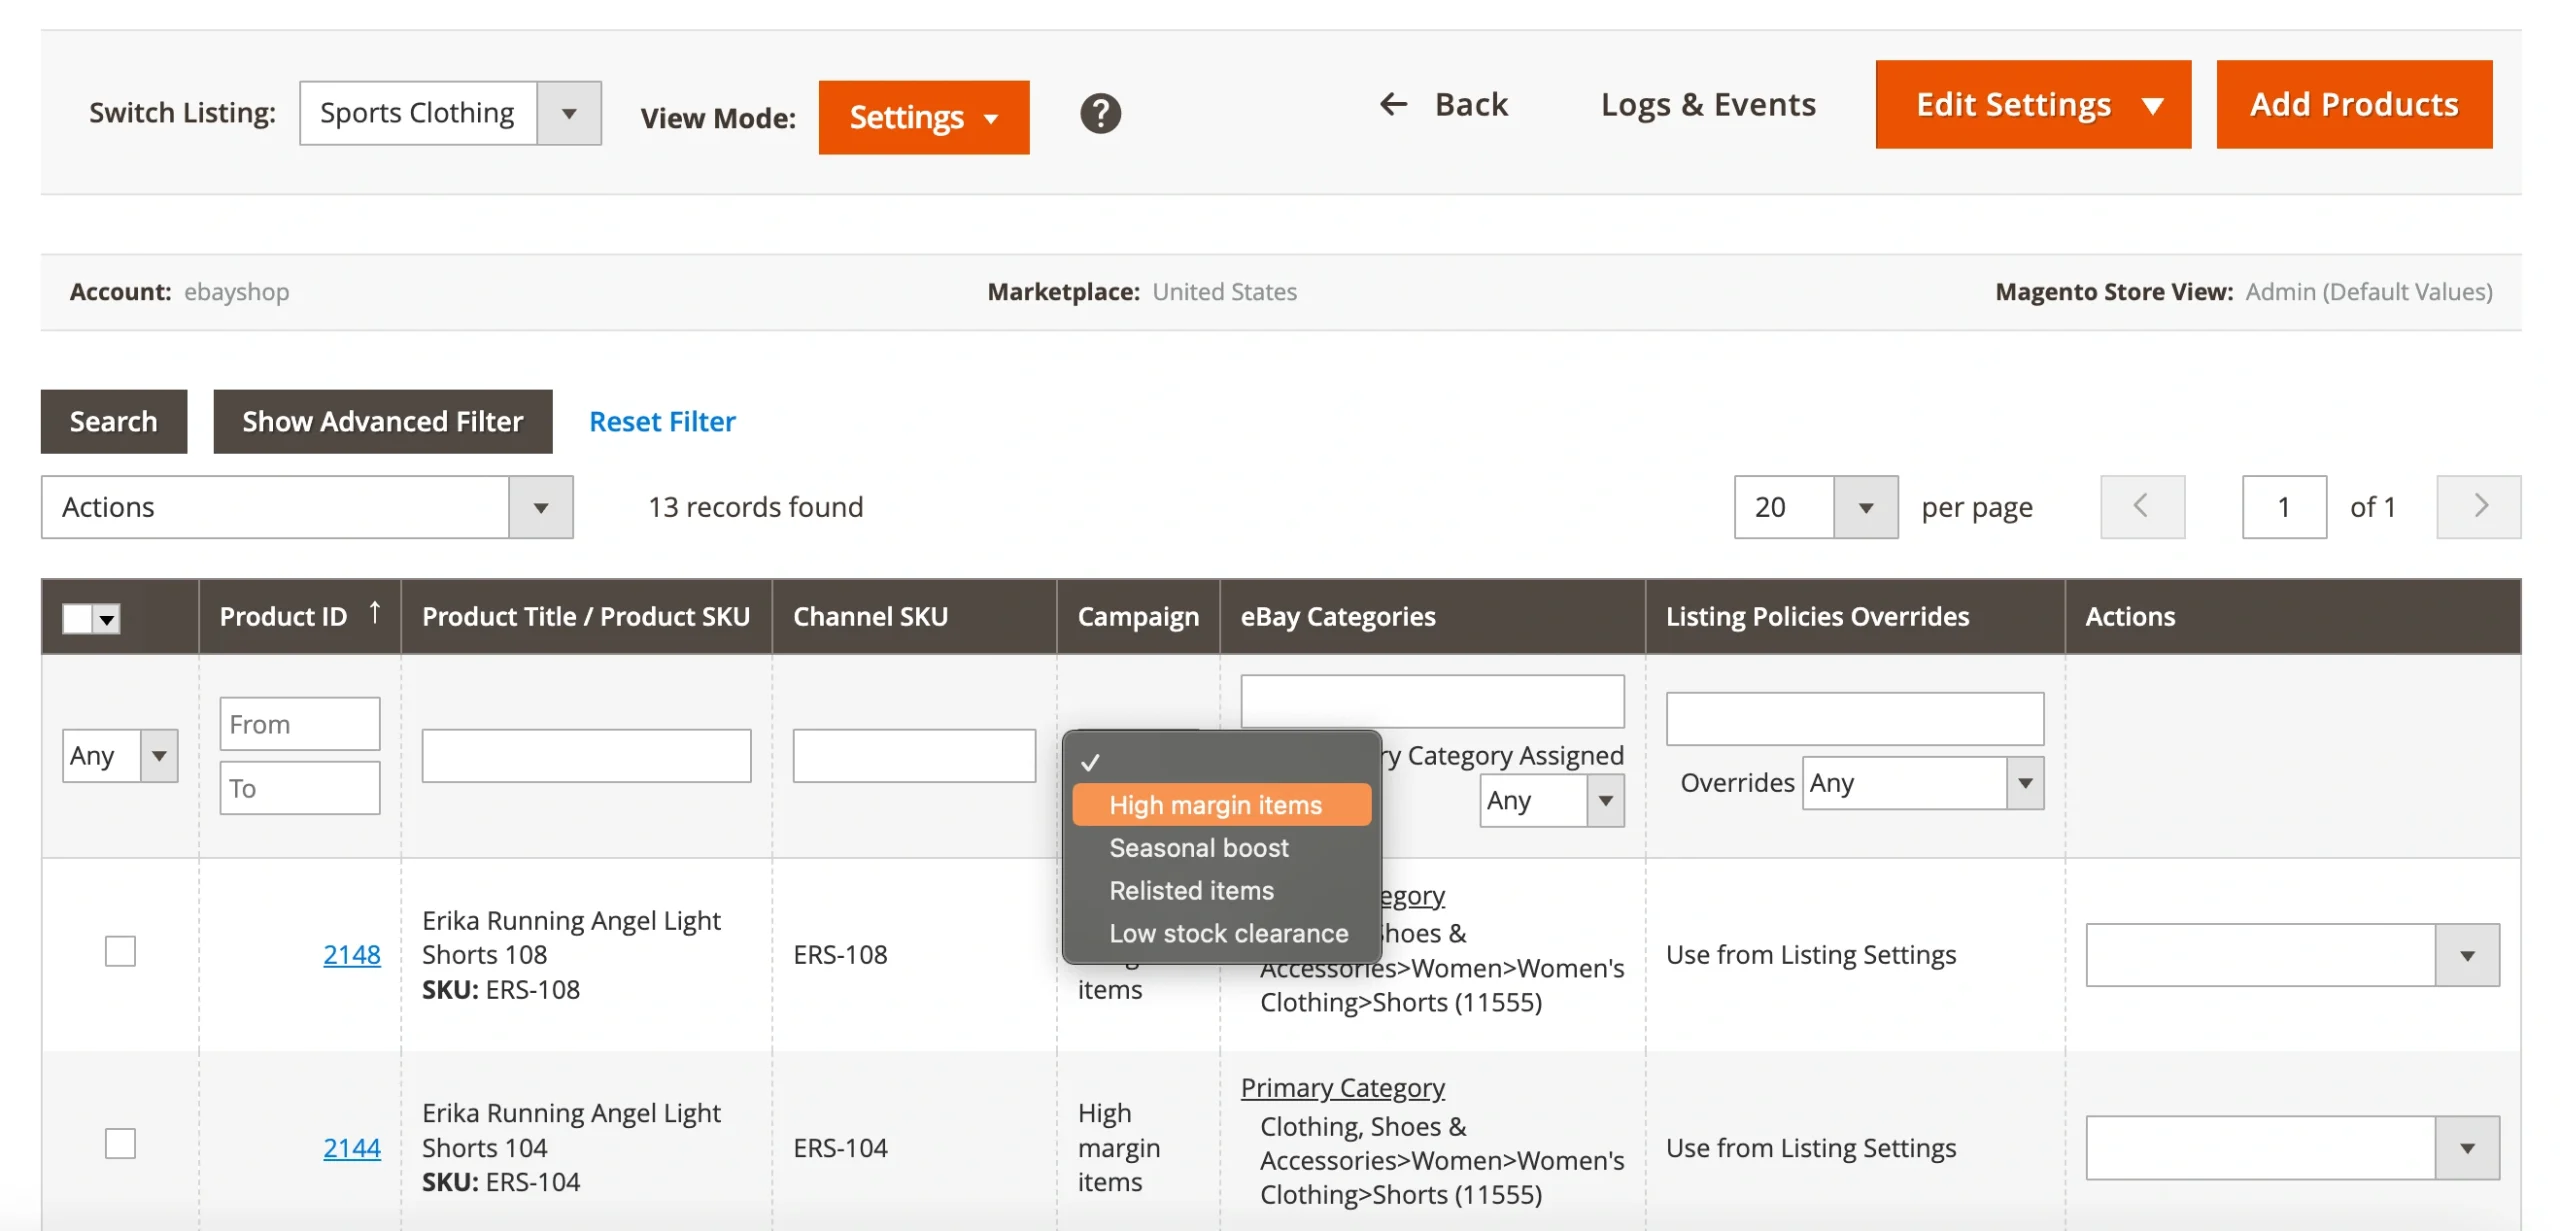This screenshot has height=1231, width=2560.
Task: Open Switch Listing dropdown arrow
Action: [x=568, y=113]
